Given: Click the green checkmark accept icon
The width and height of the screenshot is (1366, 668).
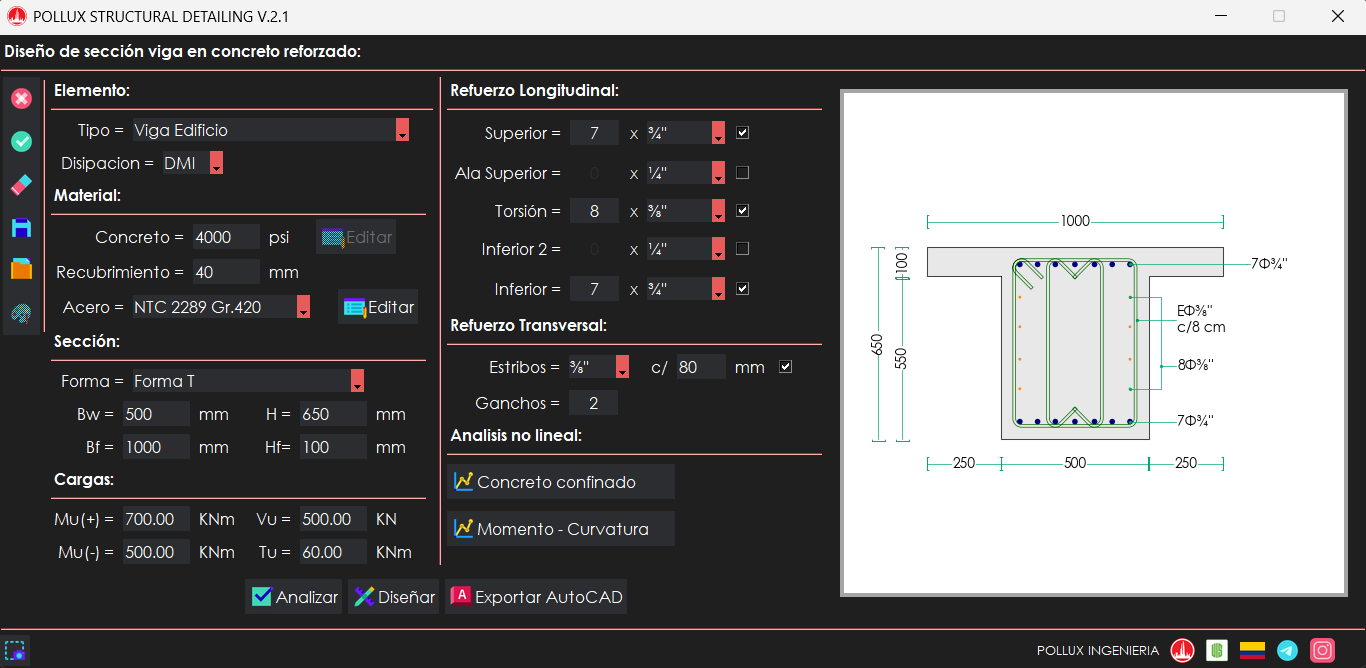Looking at the screenshot, I should point(21,142).
